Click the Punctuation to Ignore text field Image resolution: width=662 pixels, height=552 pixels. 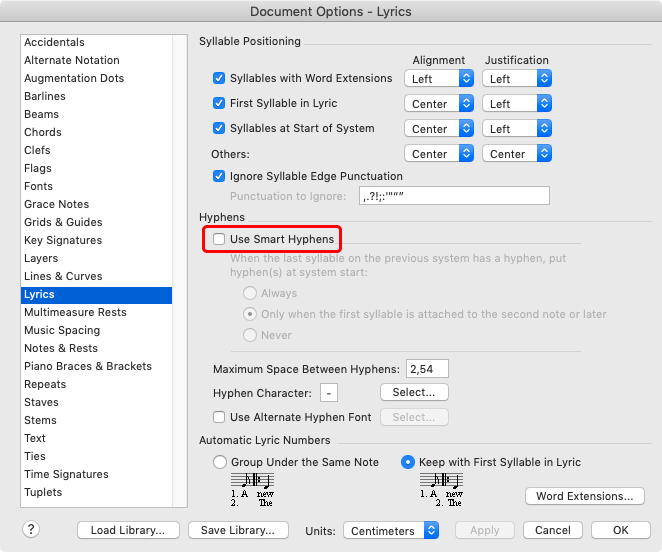point(453,196)
